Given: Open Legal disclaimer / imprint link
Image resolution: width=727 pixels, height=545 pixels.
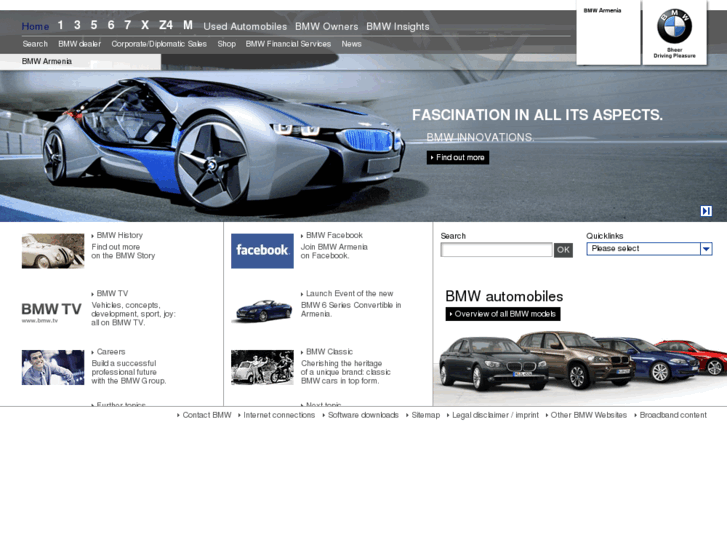Looking at the screenshot, I should pos(495,415).
